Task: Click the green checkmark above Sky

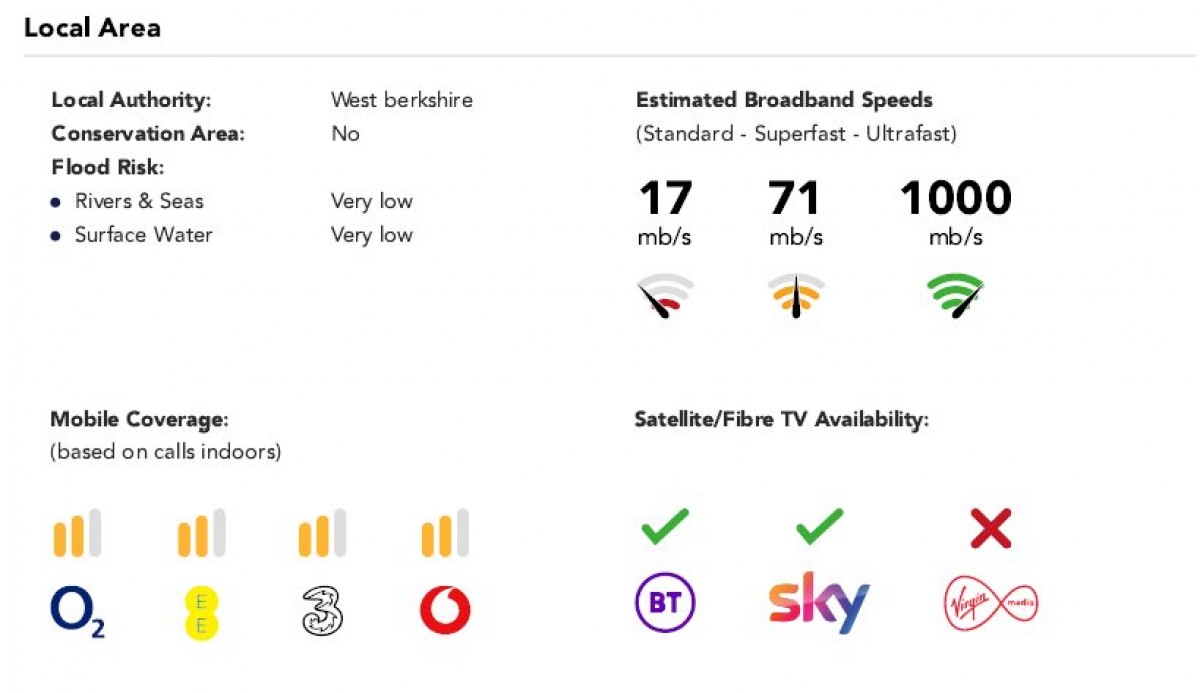Action: point(819,526)
